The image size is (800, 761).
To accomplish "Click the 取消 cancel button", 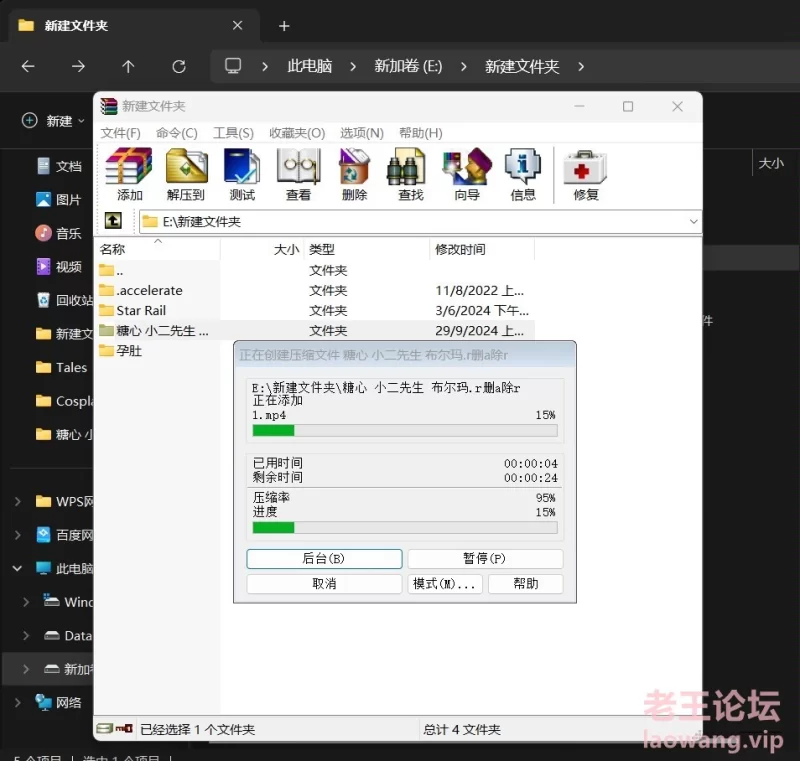I will 324,584.
